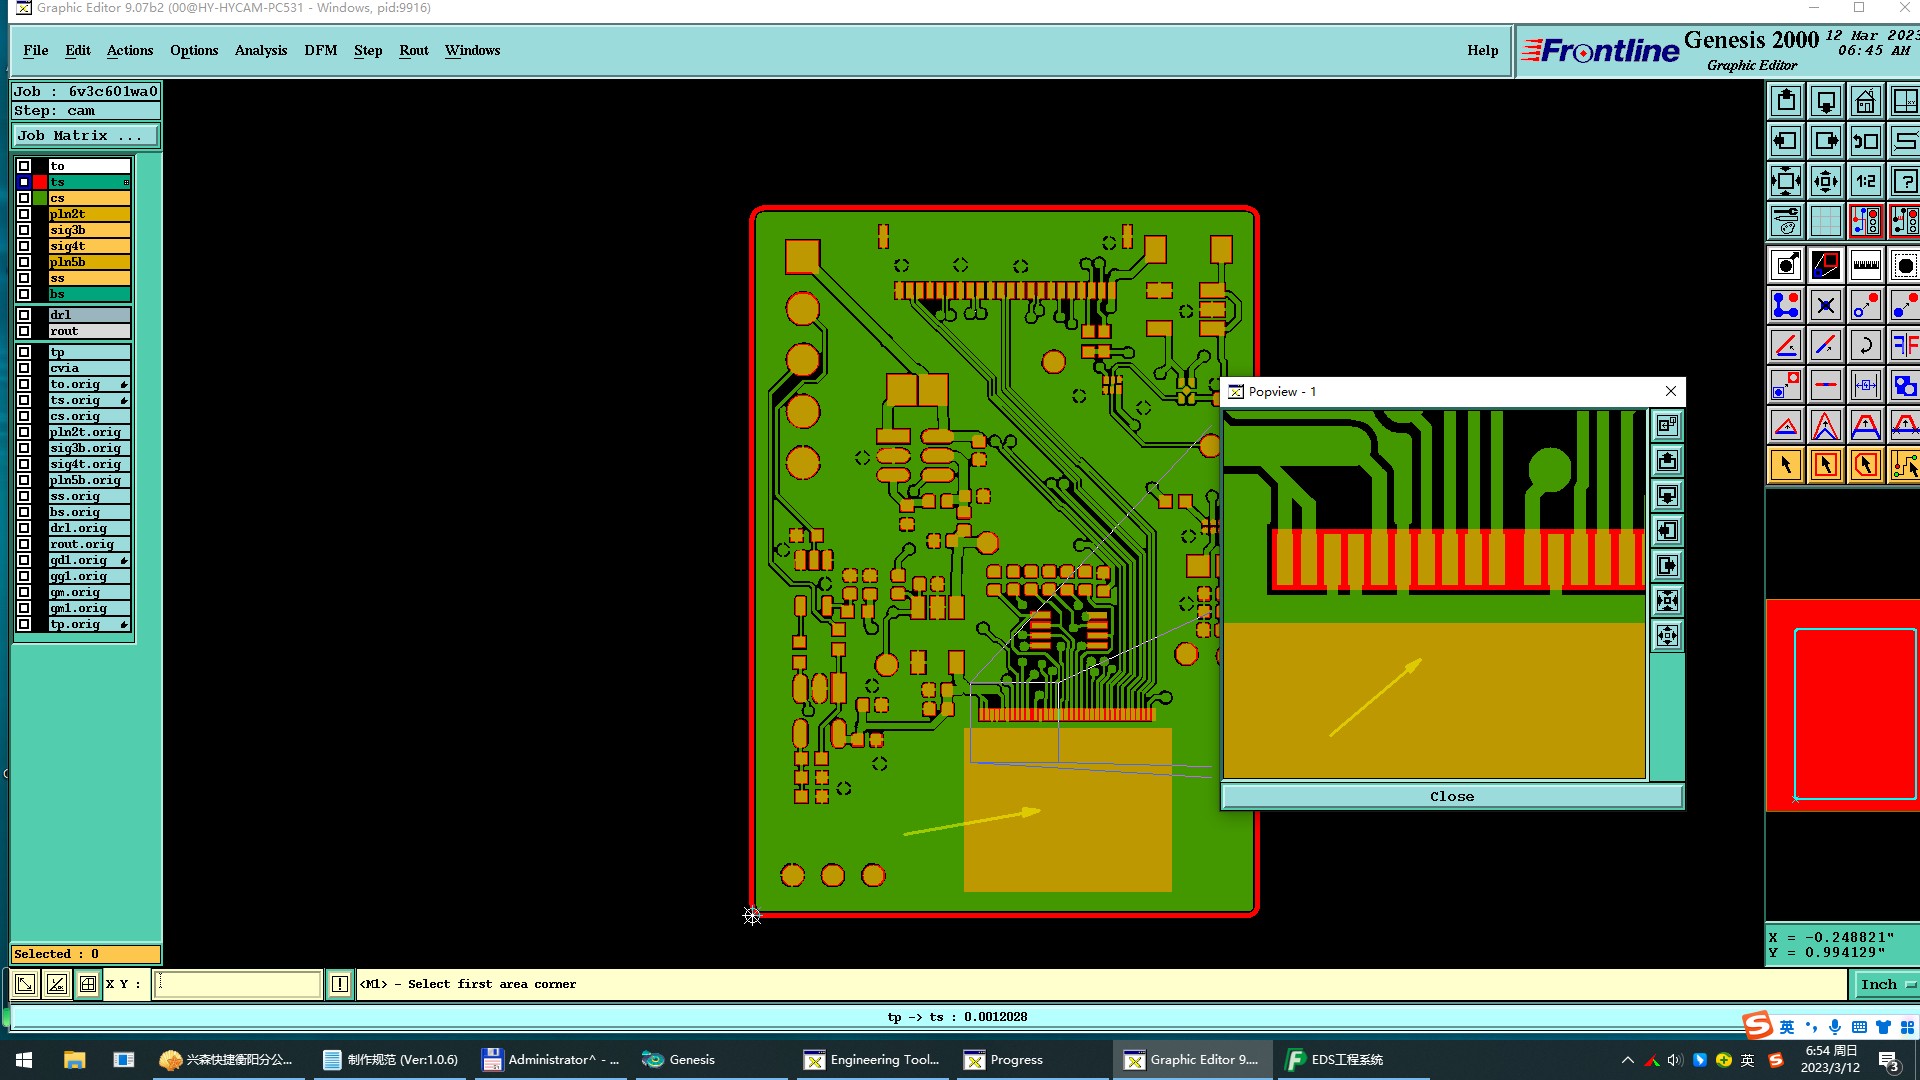Image resolution: width=1920 pixels, height=1080 pixels.
Task: Toggle display checkbox for ss.orig layer
Action: [x=24, y=496]
